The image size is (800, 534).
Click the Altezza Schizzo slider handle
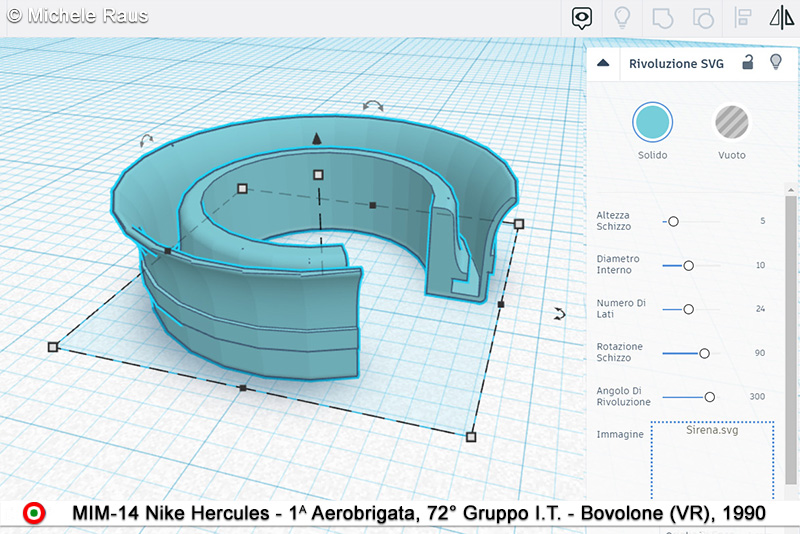click(x=673, y=221)
